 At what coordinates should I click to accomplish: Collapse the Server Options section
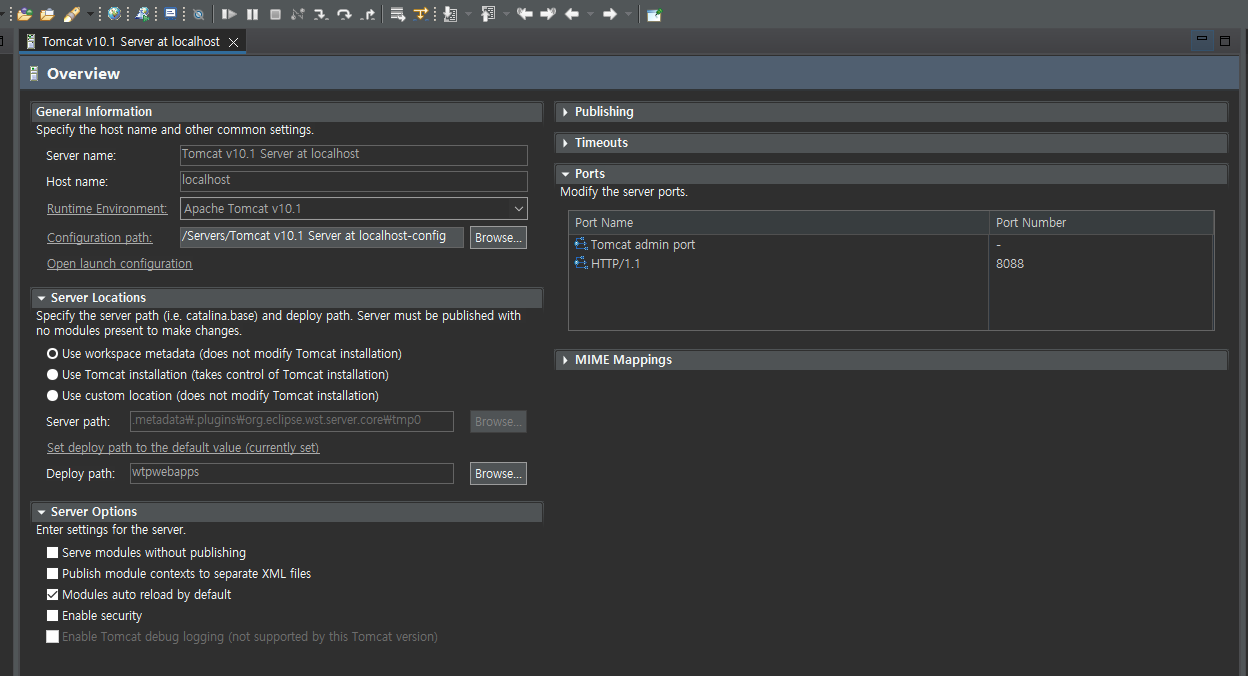click(41, 512)
